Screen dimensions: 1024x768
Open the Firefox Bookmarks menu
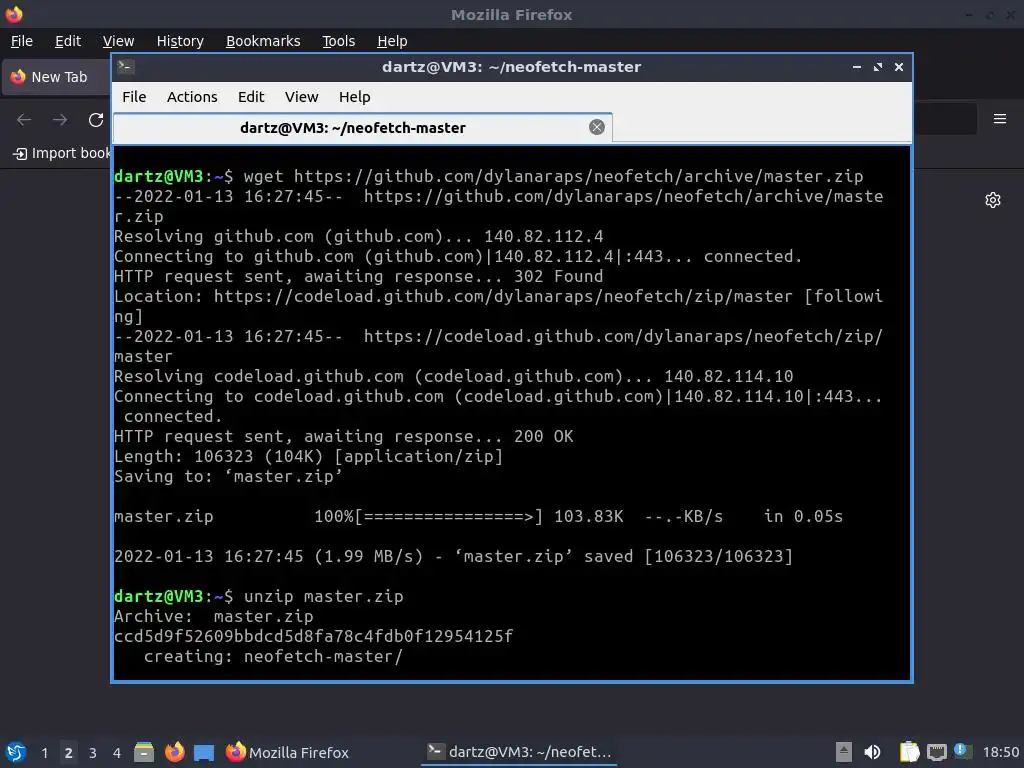263,41
